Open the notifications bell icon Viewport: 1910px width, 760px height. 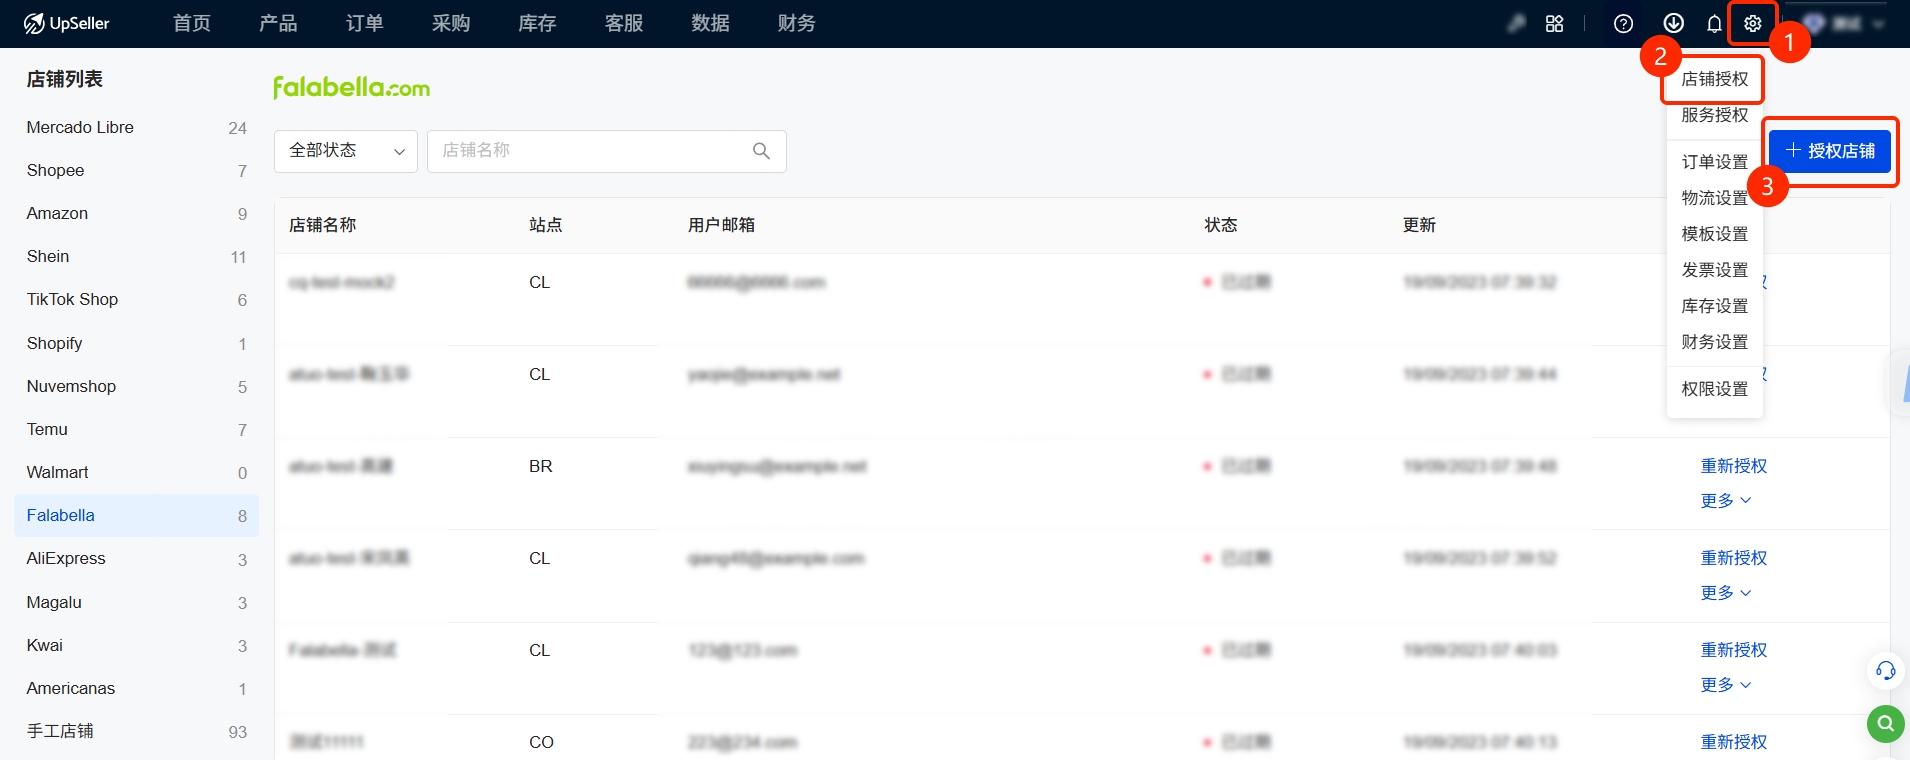click(x=1714, y=24)
